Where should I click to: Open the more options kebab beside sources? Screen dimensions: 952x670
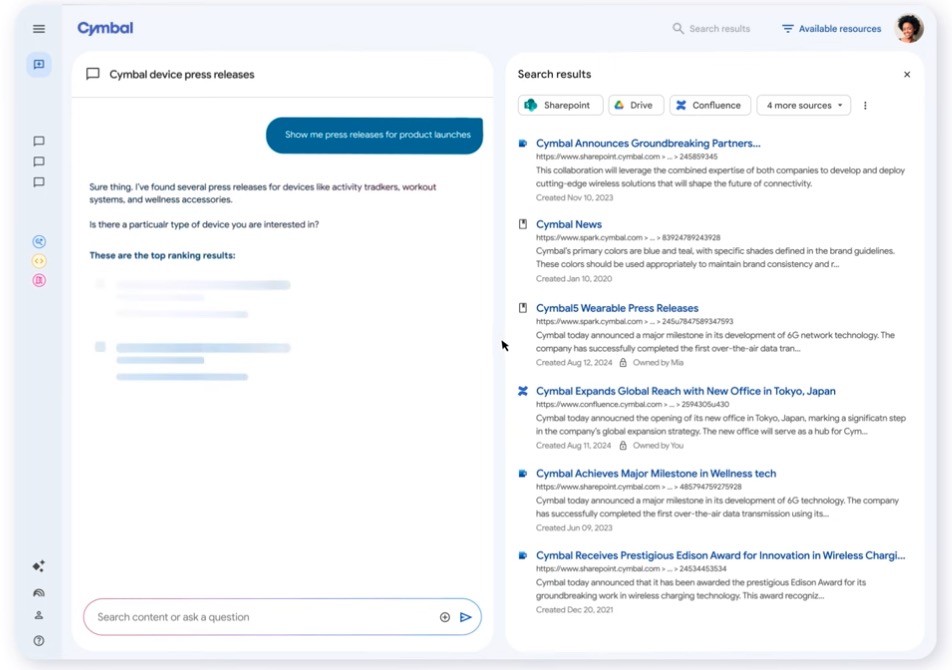click(865, 105)
